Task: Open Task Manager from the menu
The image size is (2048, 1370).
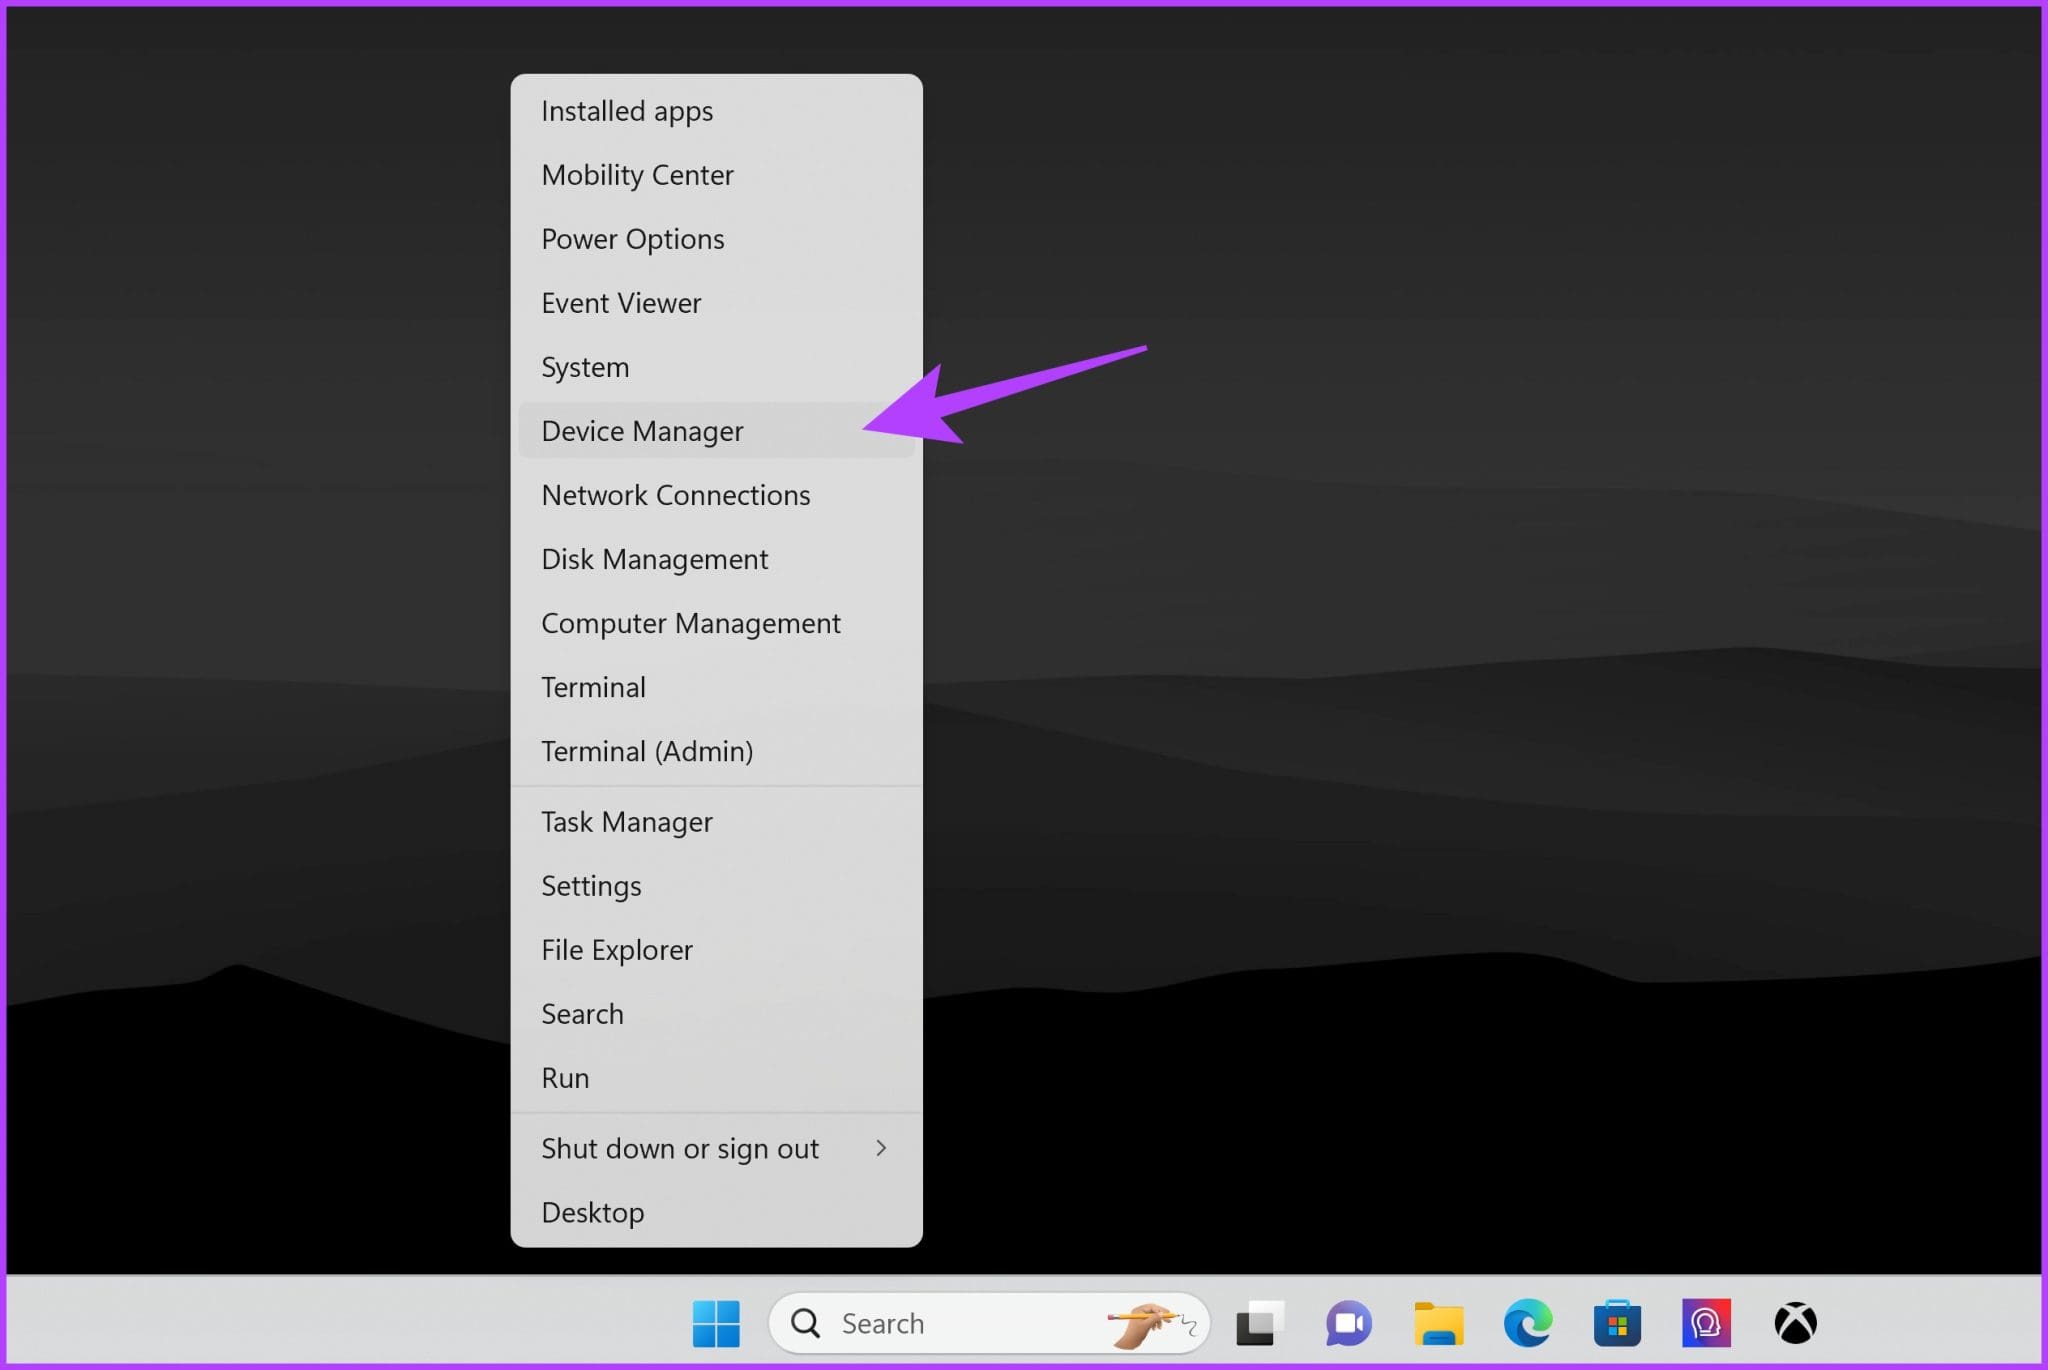Action: pos(716,822)
